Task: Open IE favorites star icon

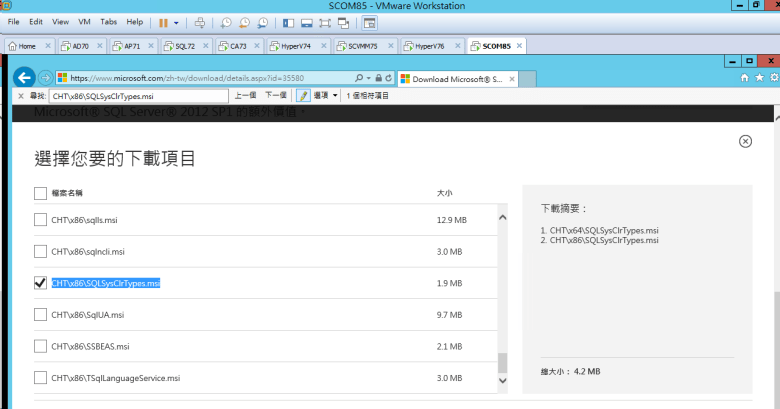Action: pos(759,78)
